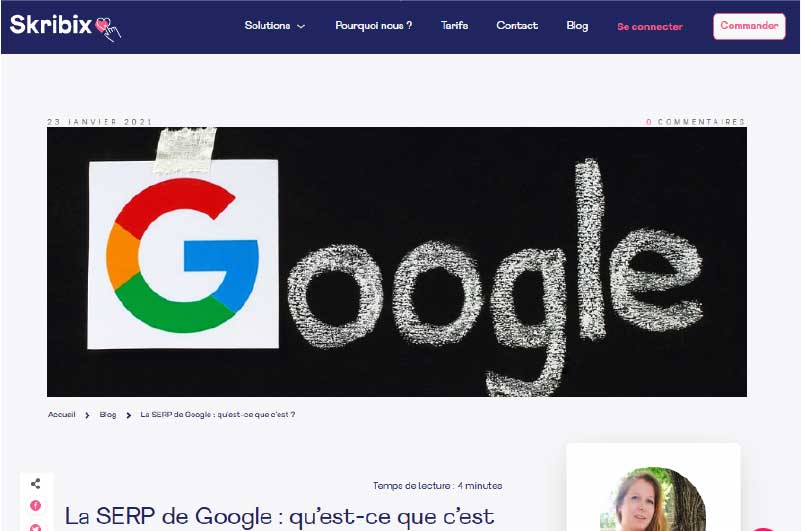Screen dimensions: 801x531
Task: Click the Temps de lecture : 4 minutes text
Action: pyautogui.click(x=437, y=486)
